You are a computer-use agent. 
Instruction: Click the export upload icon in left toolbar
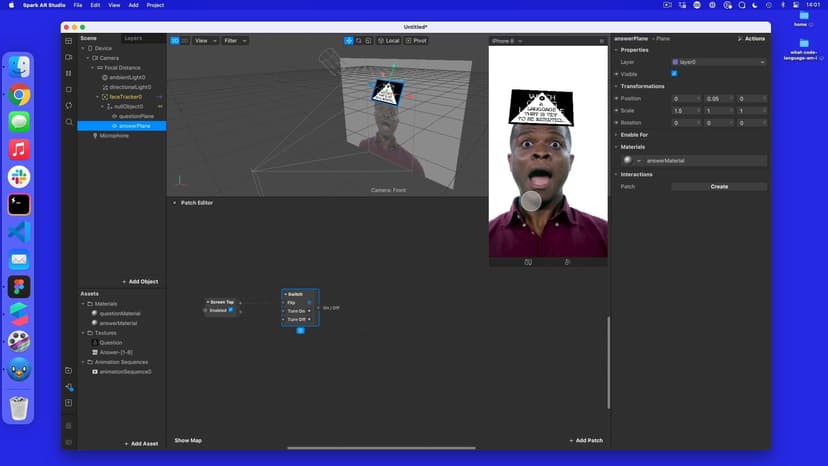click(x=69, y=403)
